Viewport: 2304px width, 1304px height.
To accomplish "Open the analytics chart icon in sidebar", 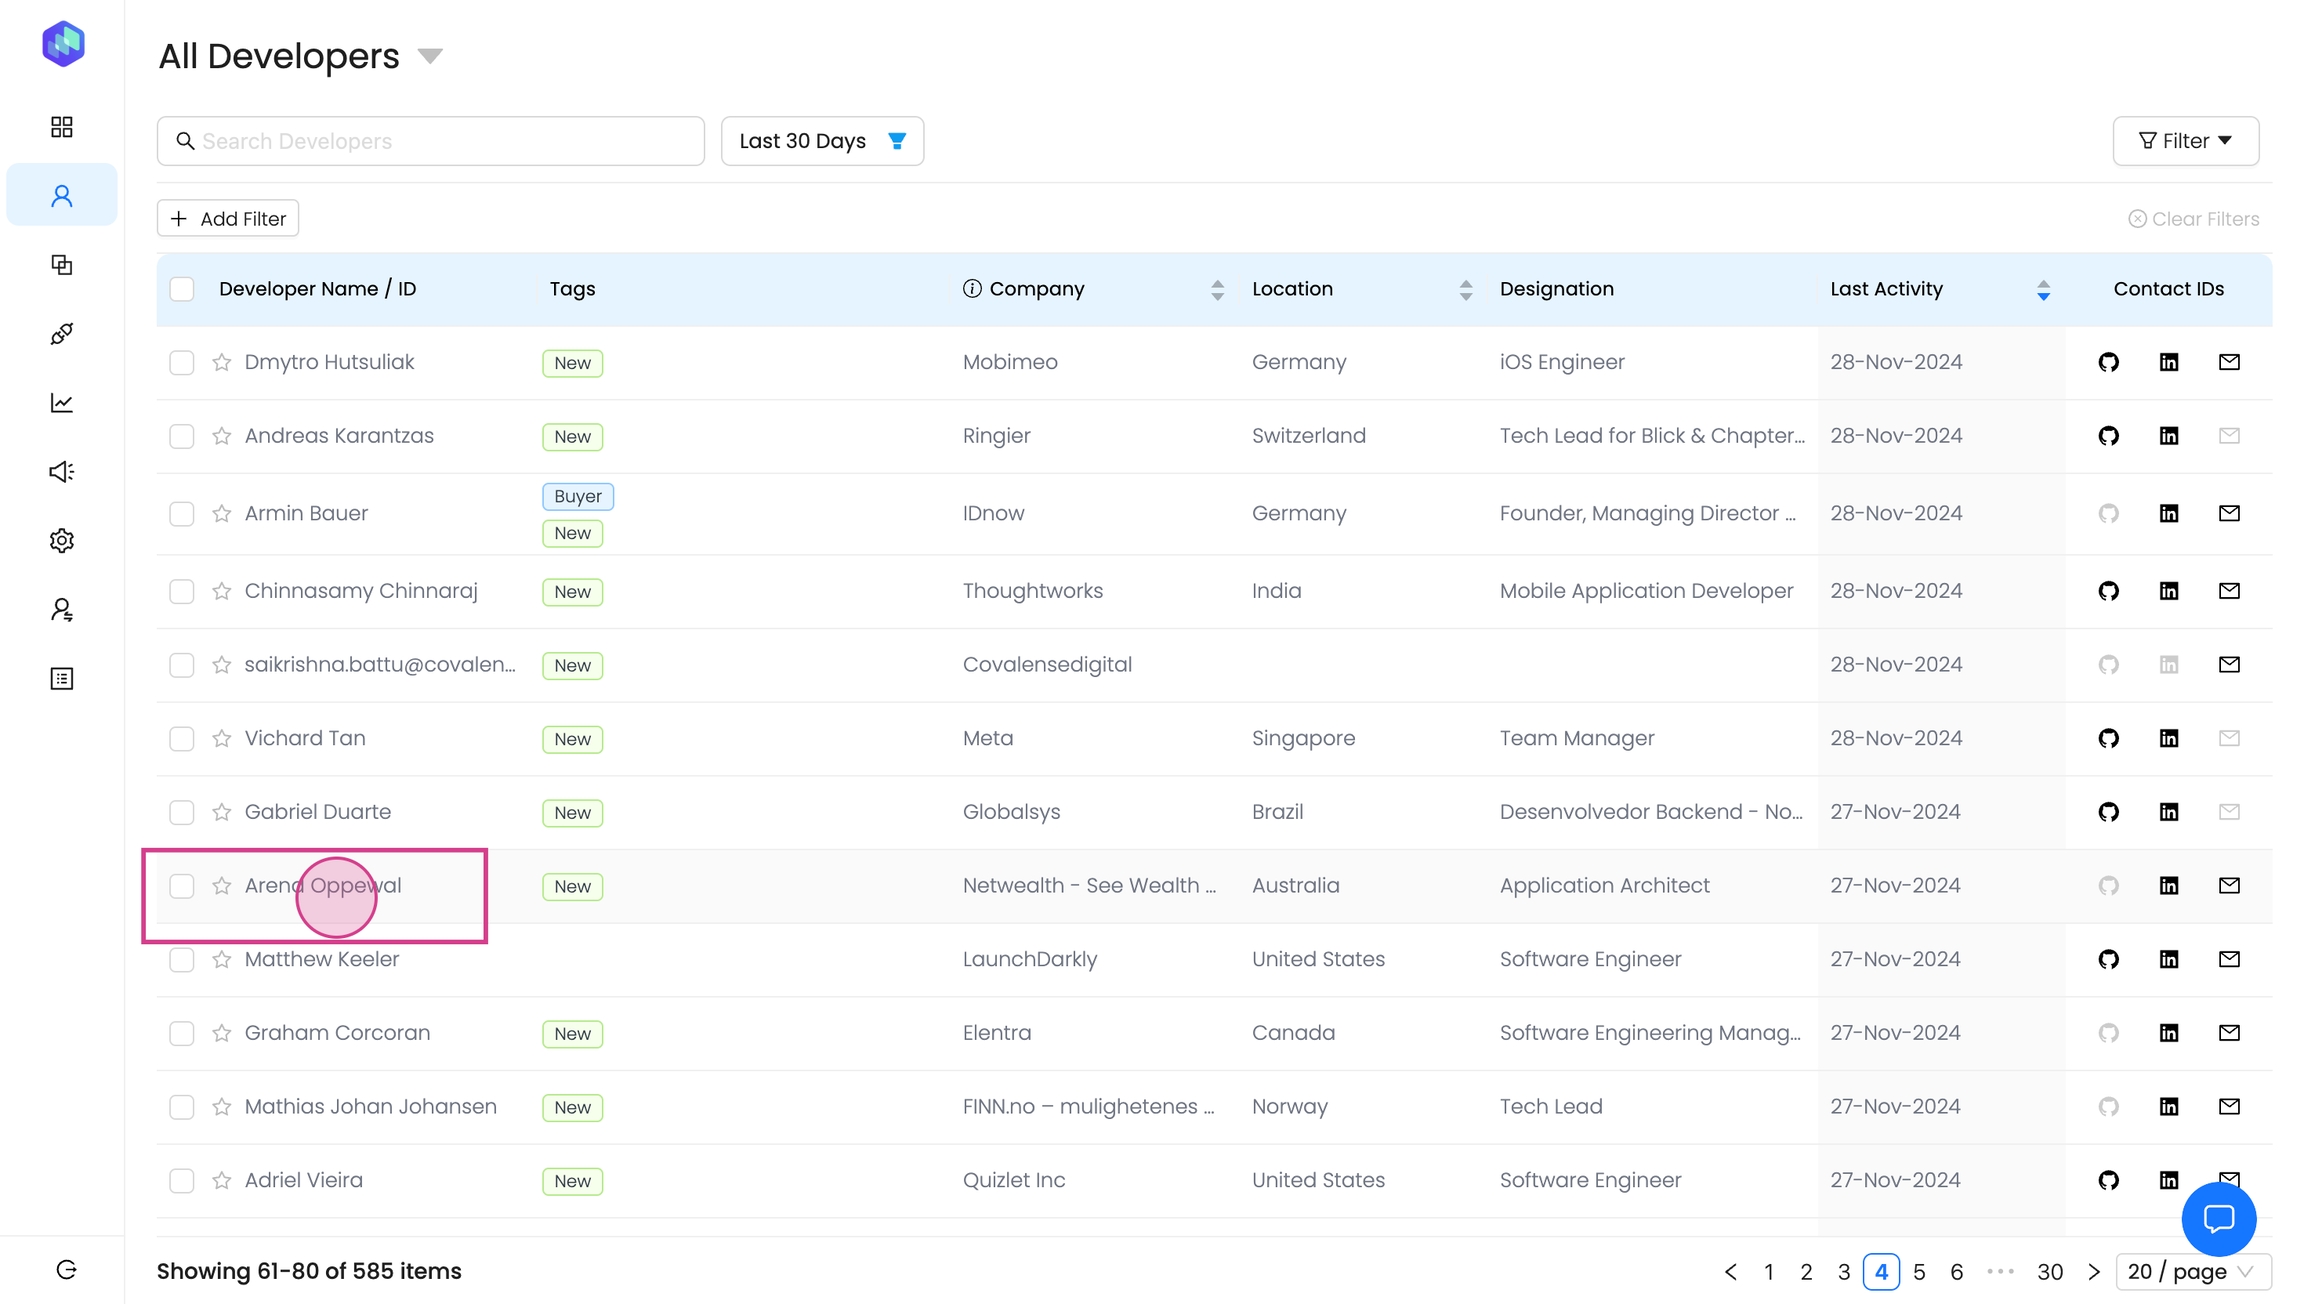I will pyautogui.click(x=62, y=403).
